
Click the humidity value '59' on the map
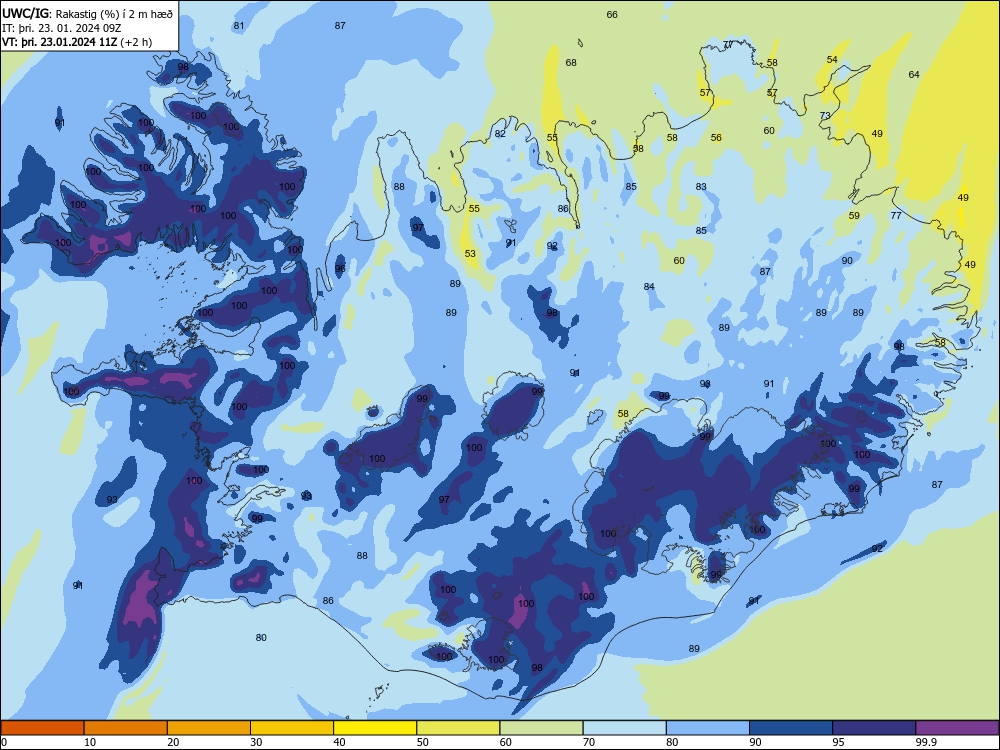tap(854, 216)
